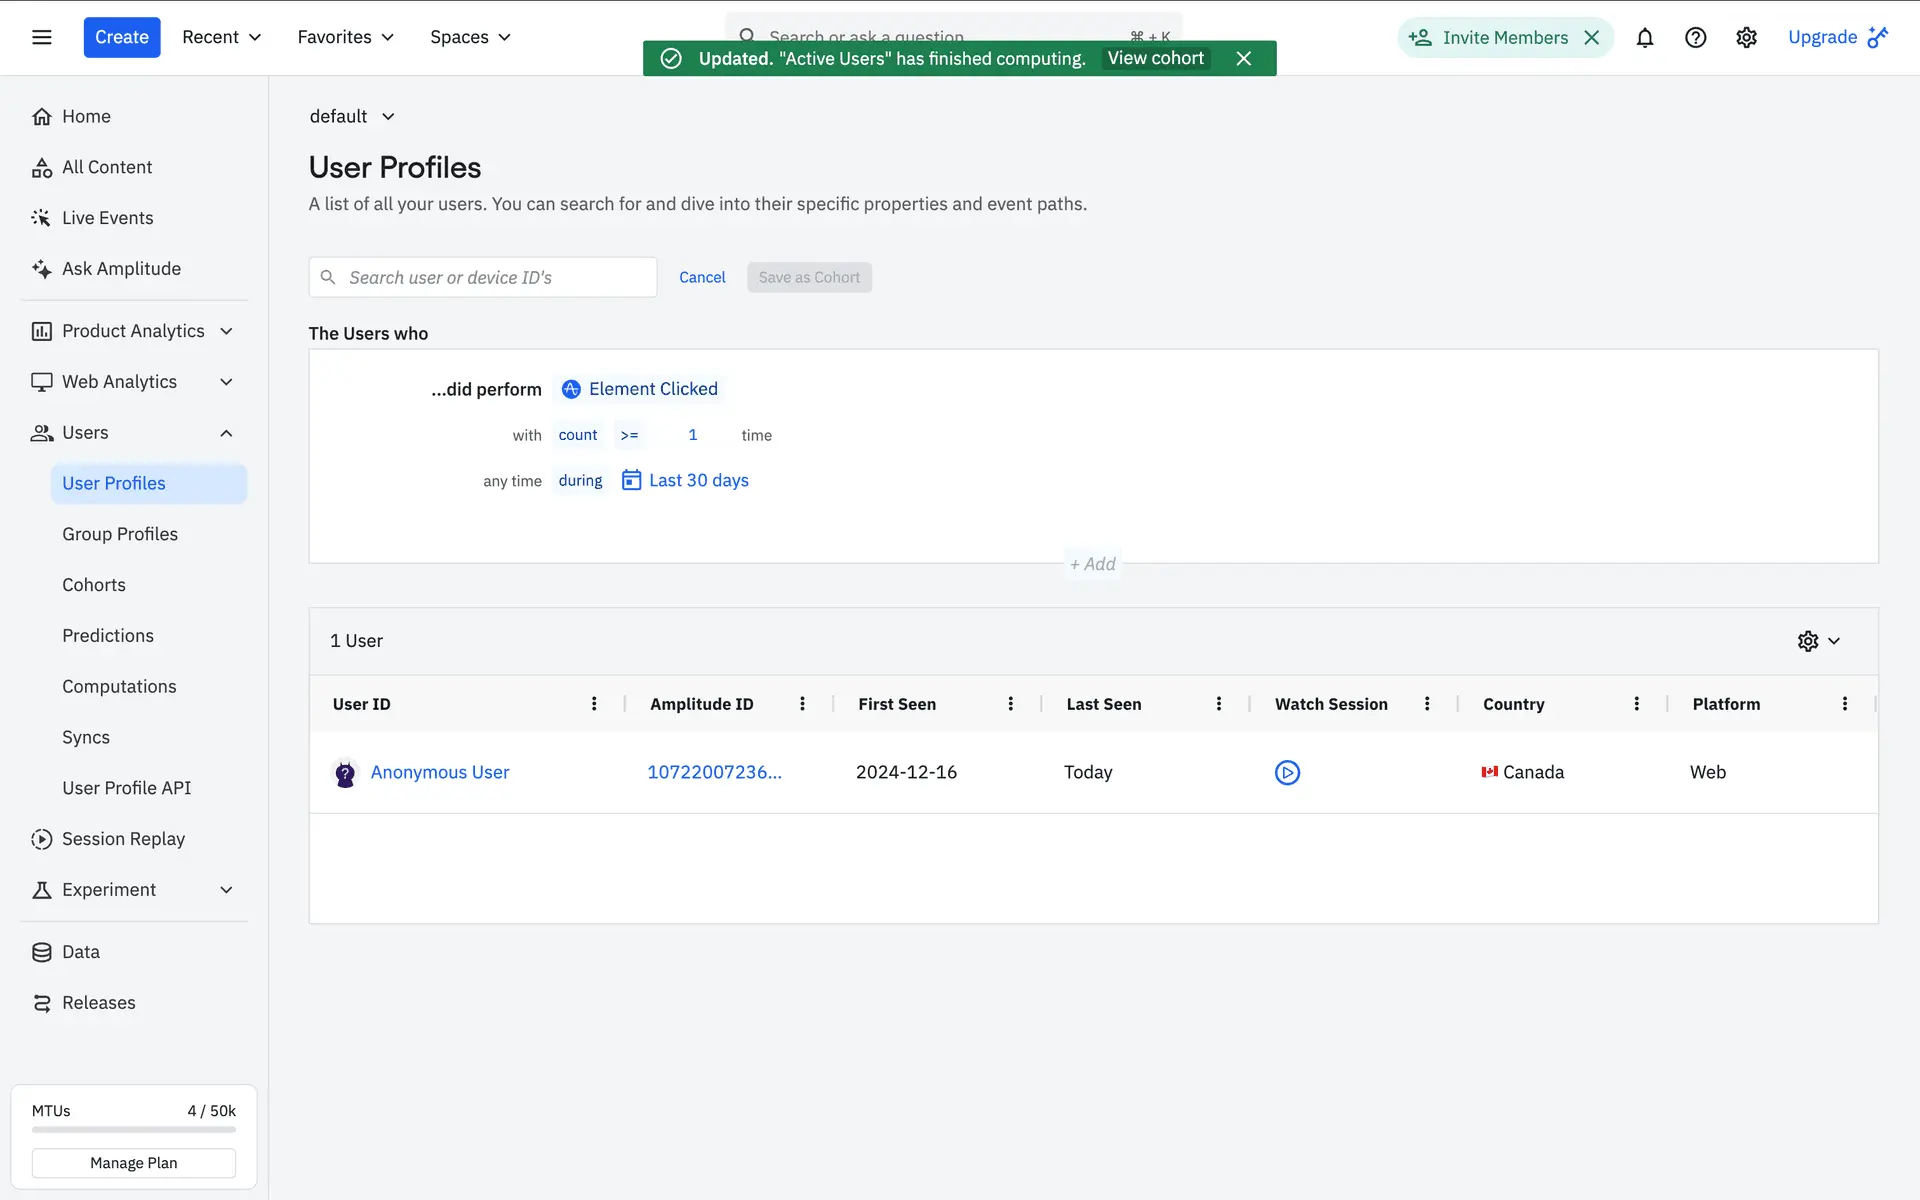Open the settings gear in top bar
This screenshot has width=1920, height=1200.
1746,37
